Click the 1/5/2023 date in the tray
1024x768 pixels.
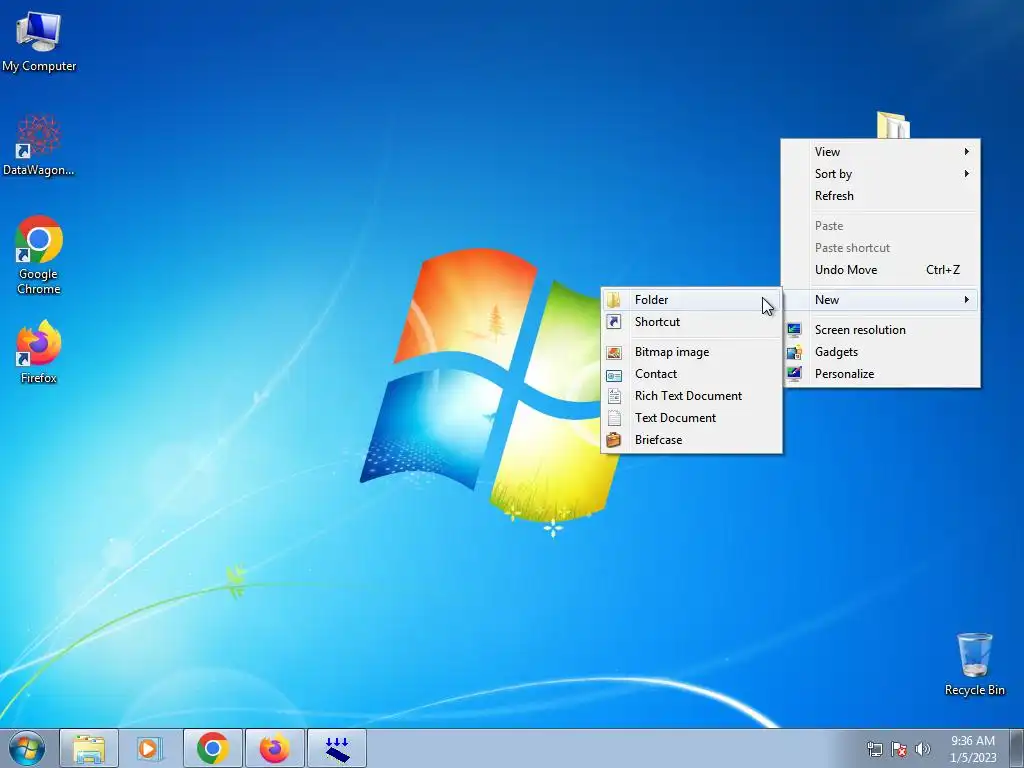coord(973,758)
